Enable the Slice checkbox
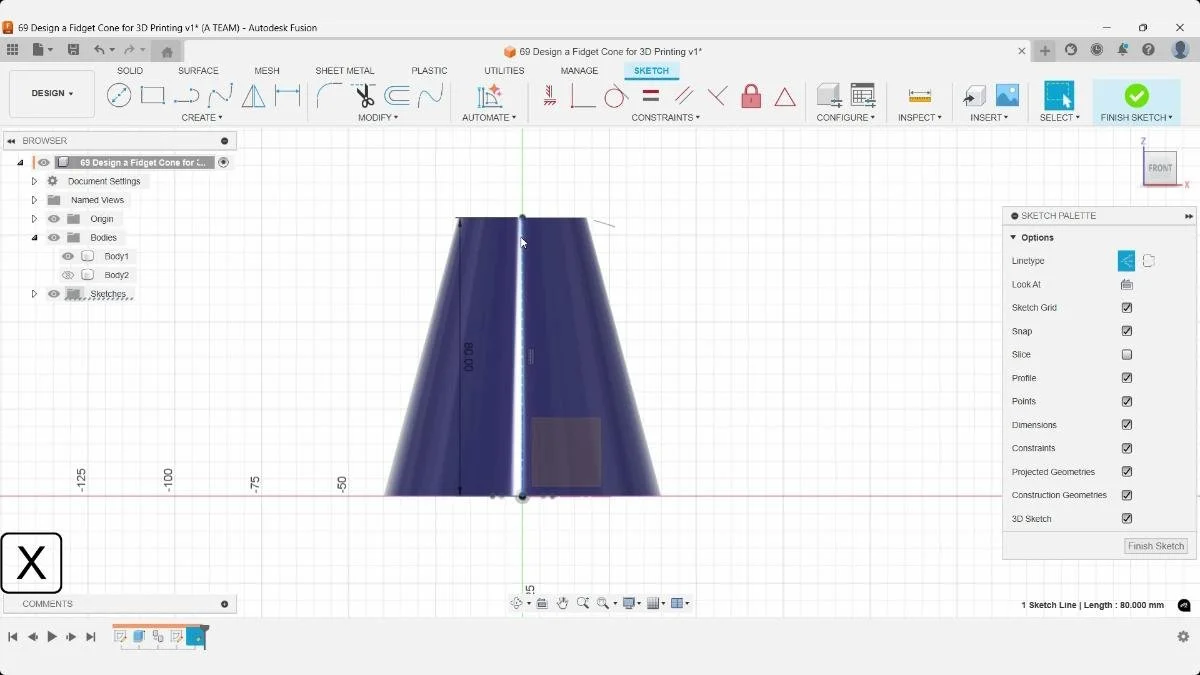 point(1127,355)
